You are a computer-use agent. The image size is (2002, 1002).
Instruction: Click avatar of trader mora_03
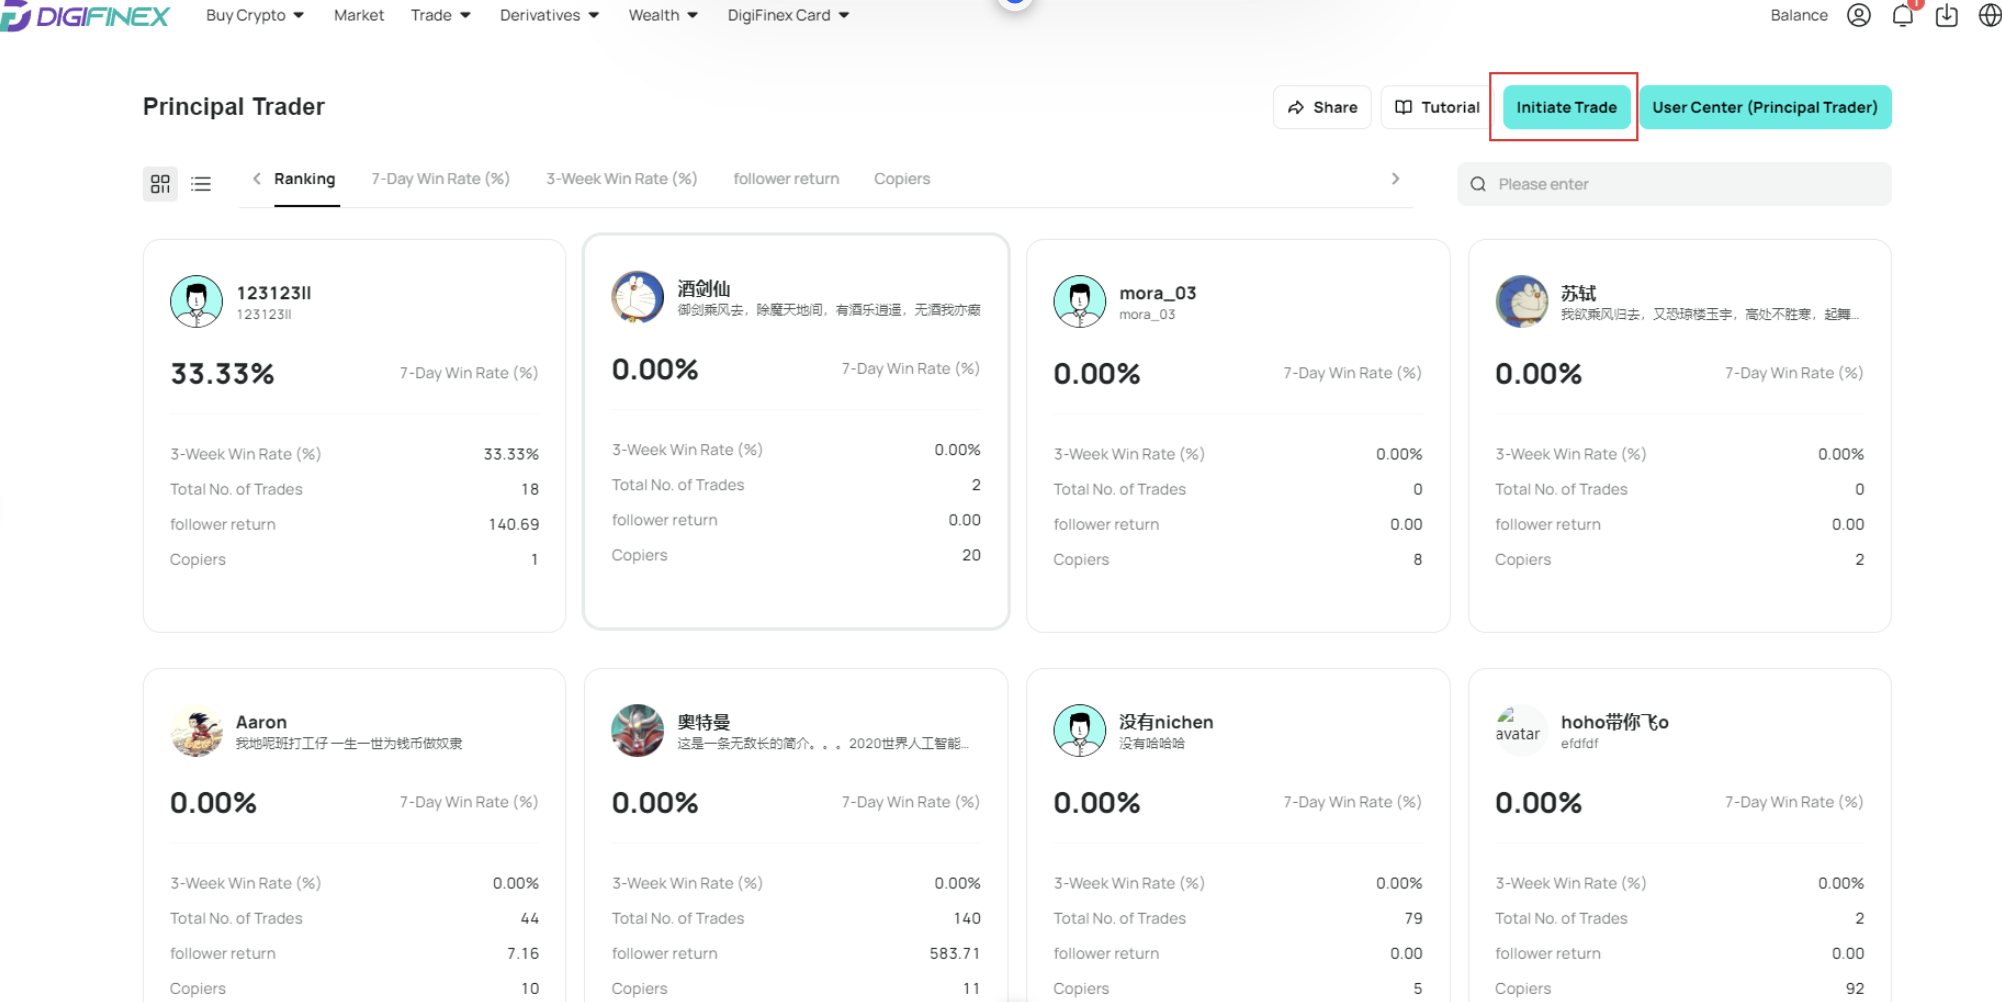(x=1080, y=301)
